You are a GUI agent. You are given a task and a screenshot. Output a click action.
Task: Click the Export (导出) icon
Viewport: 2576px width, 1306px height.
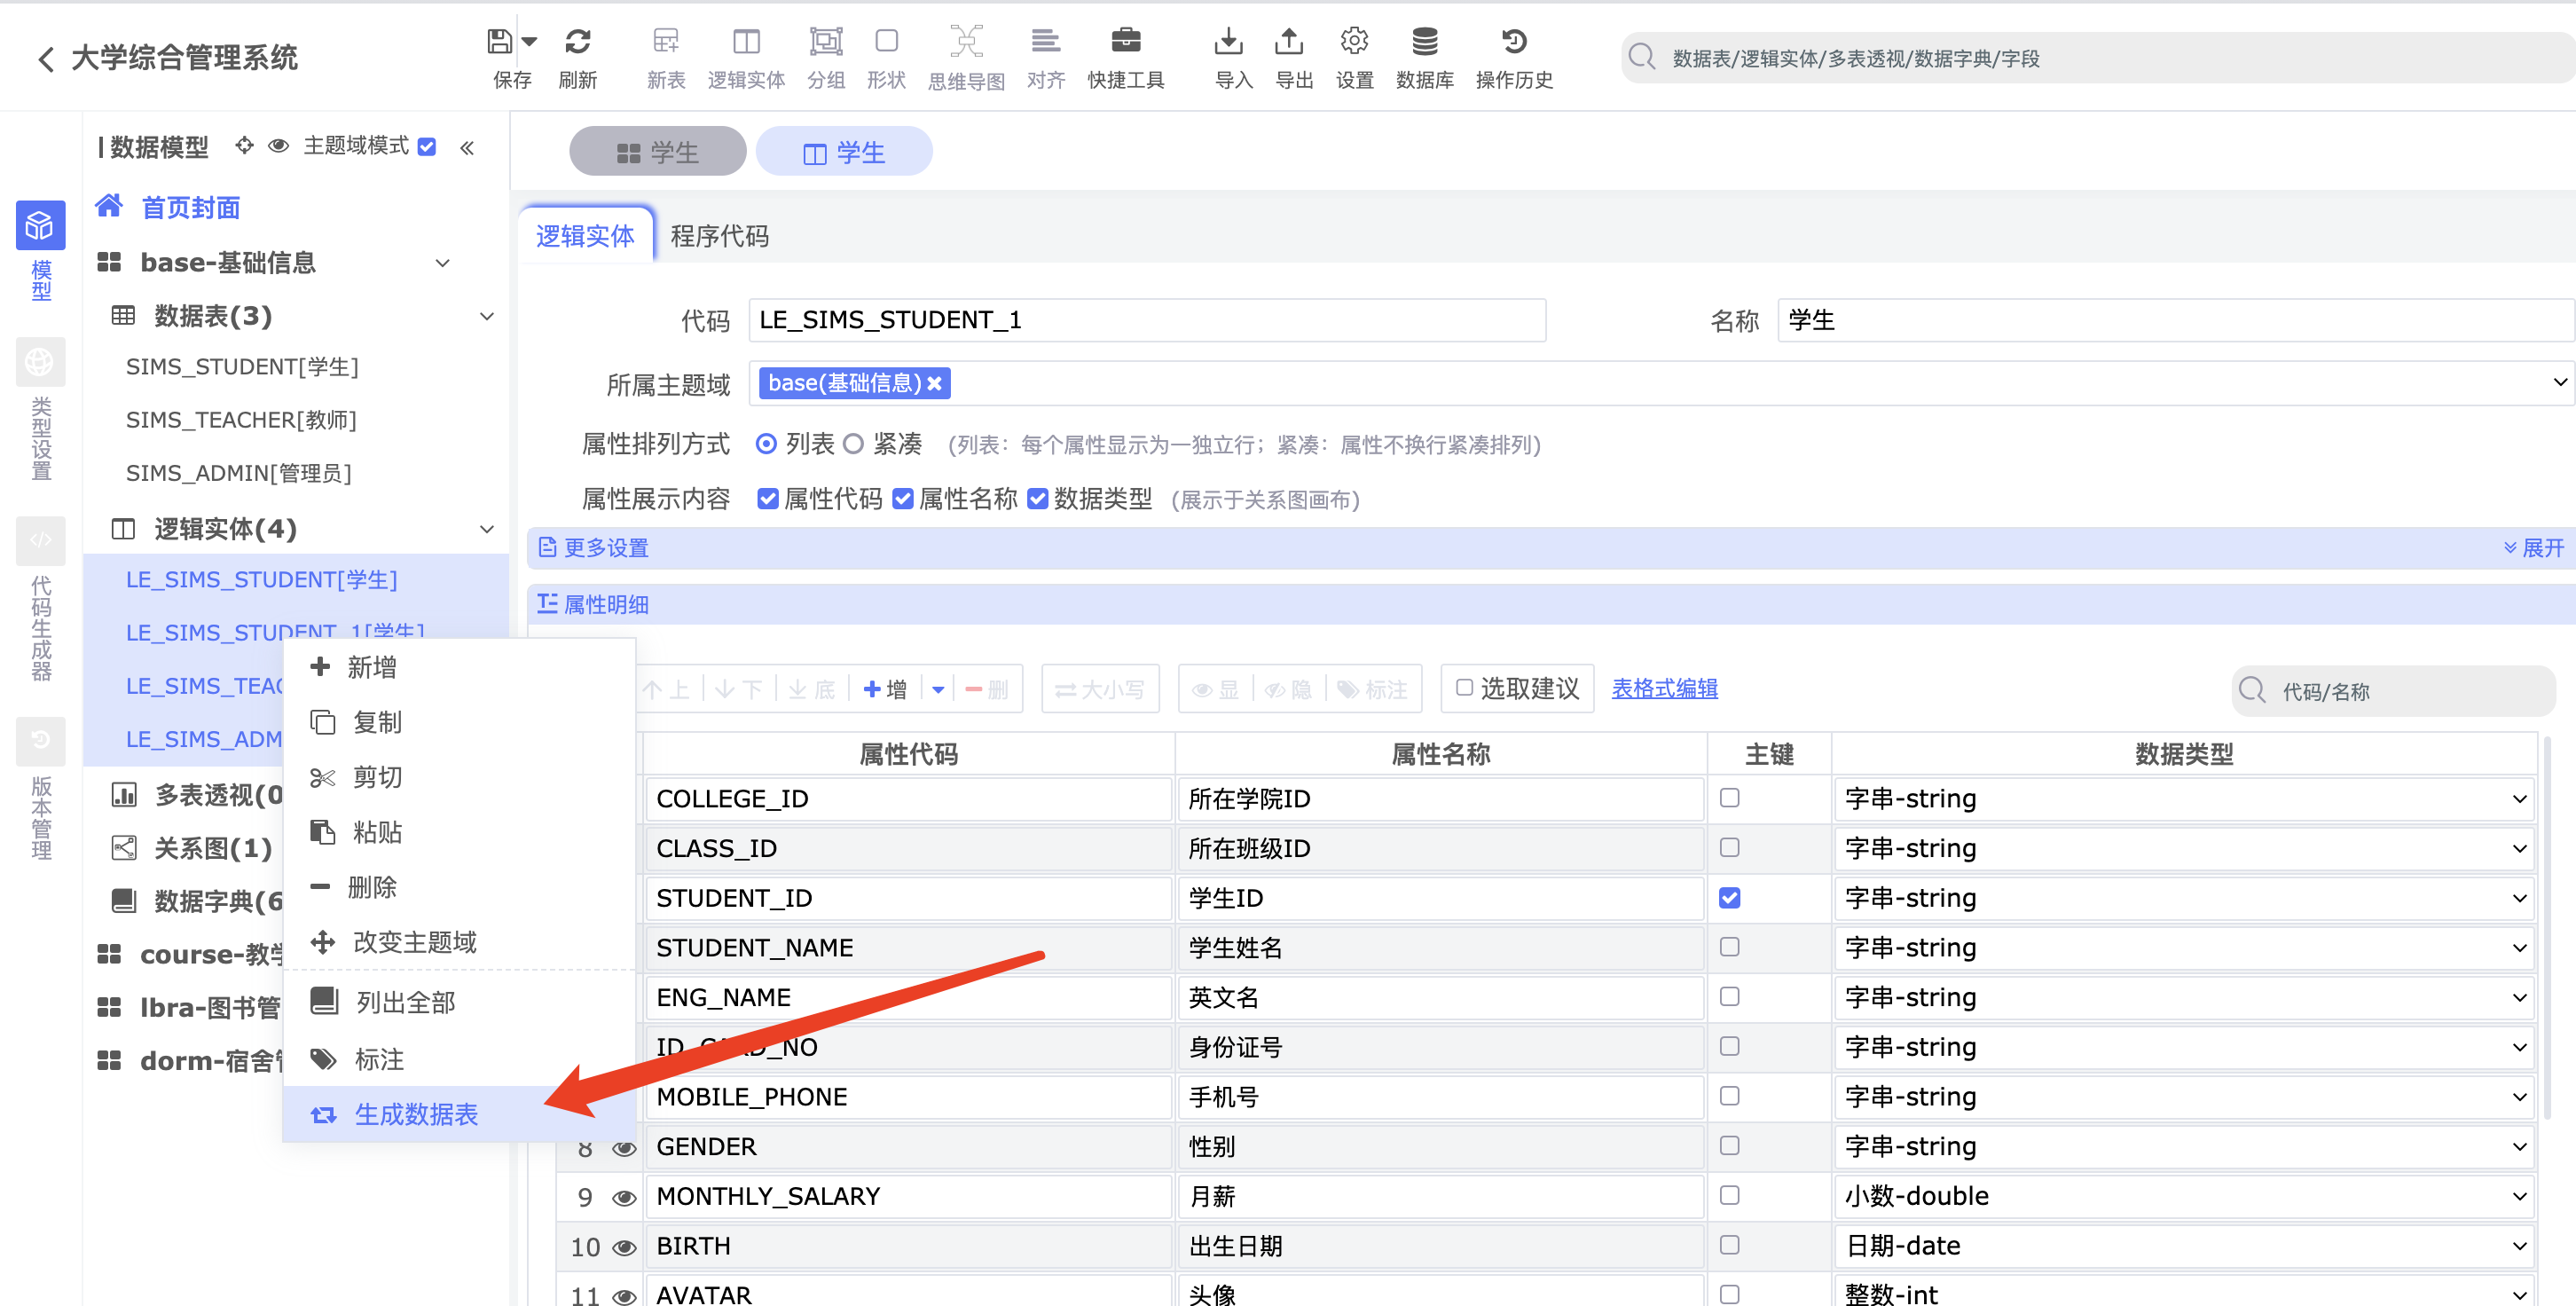tap(1289, 42)
